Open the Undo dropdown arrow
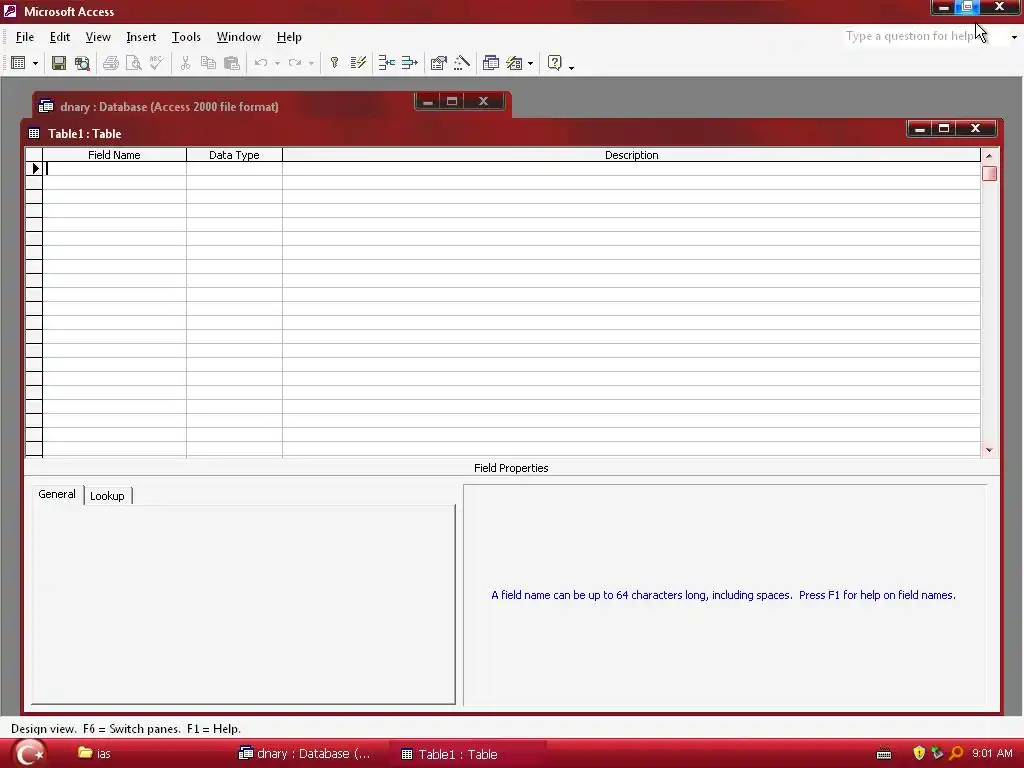Screen dimensions: 1024x768 coord(277,63)
